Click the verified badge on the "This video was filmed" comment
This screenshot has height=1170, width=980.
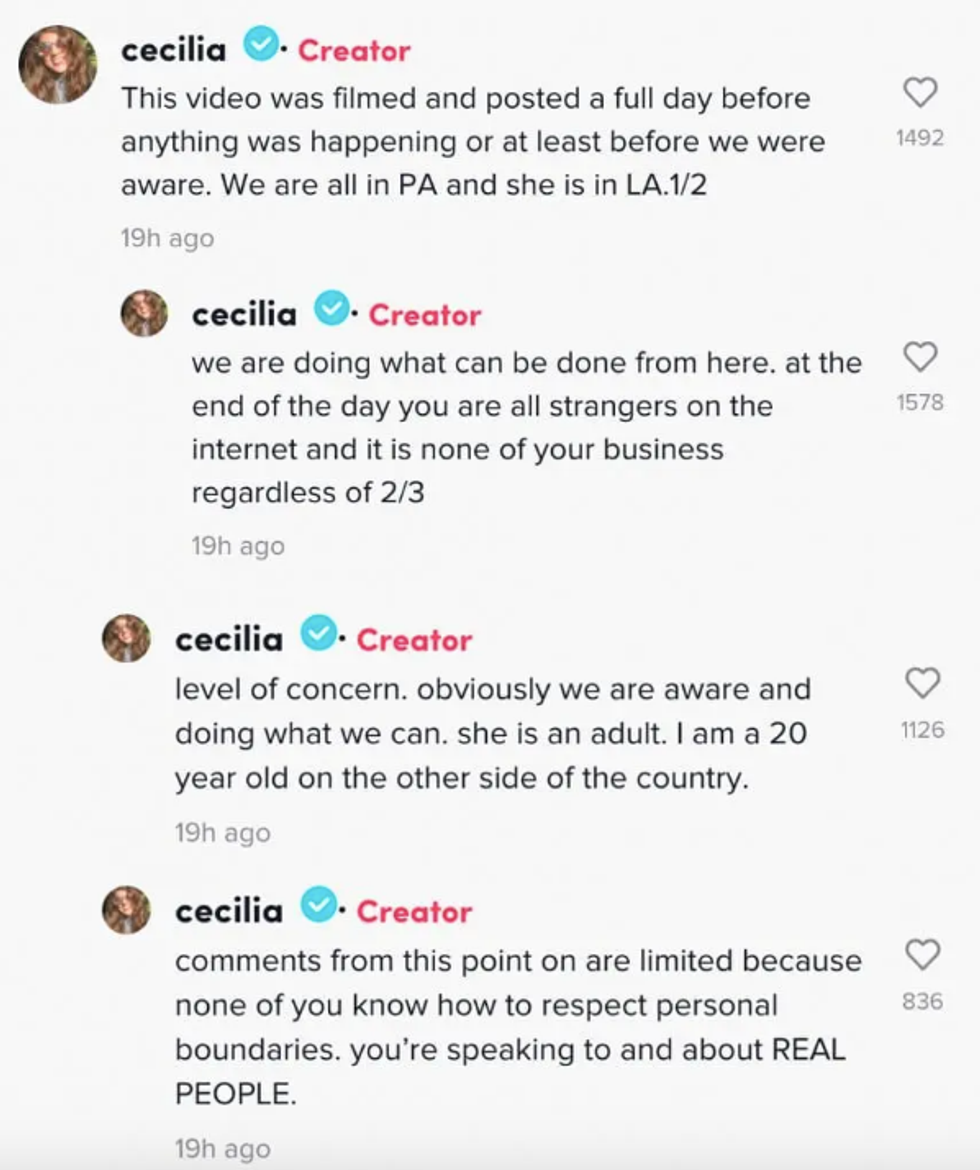pos(262,46)
